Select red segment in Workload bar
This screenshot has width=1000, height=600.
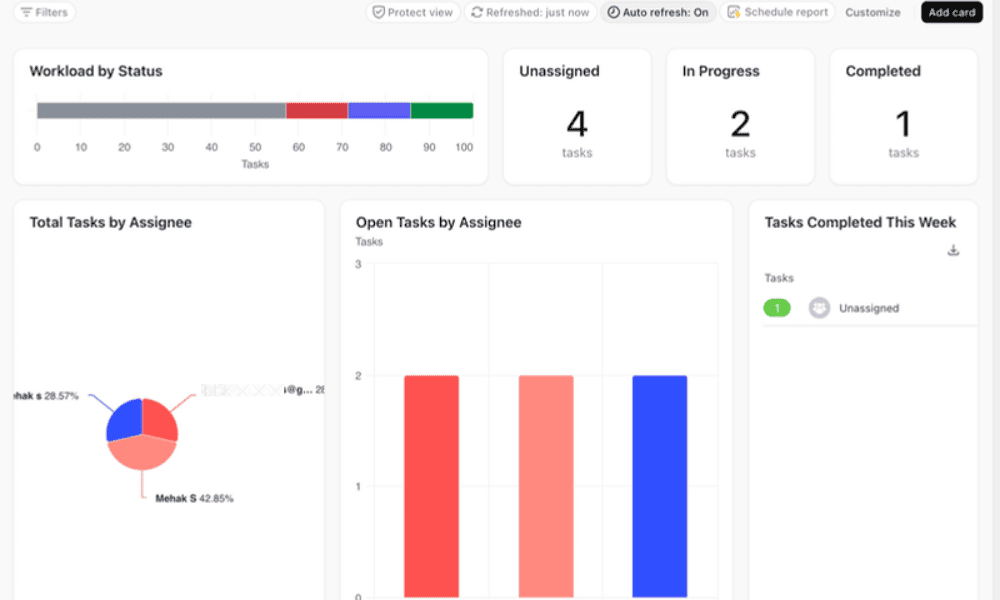click(x=316, y=111)
